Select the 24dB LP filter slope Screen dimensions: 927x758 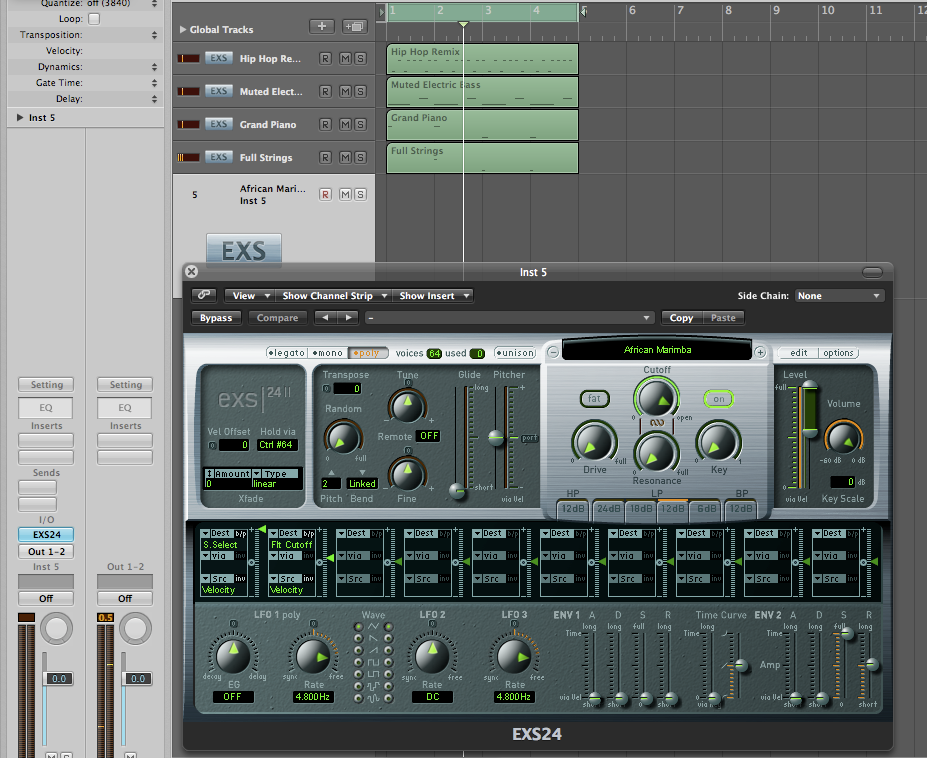[608, 508]
